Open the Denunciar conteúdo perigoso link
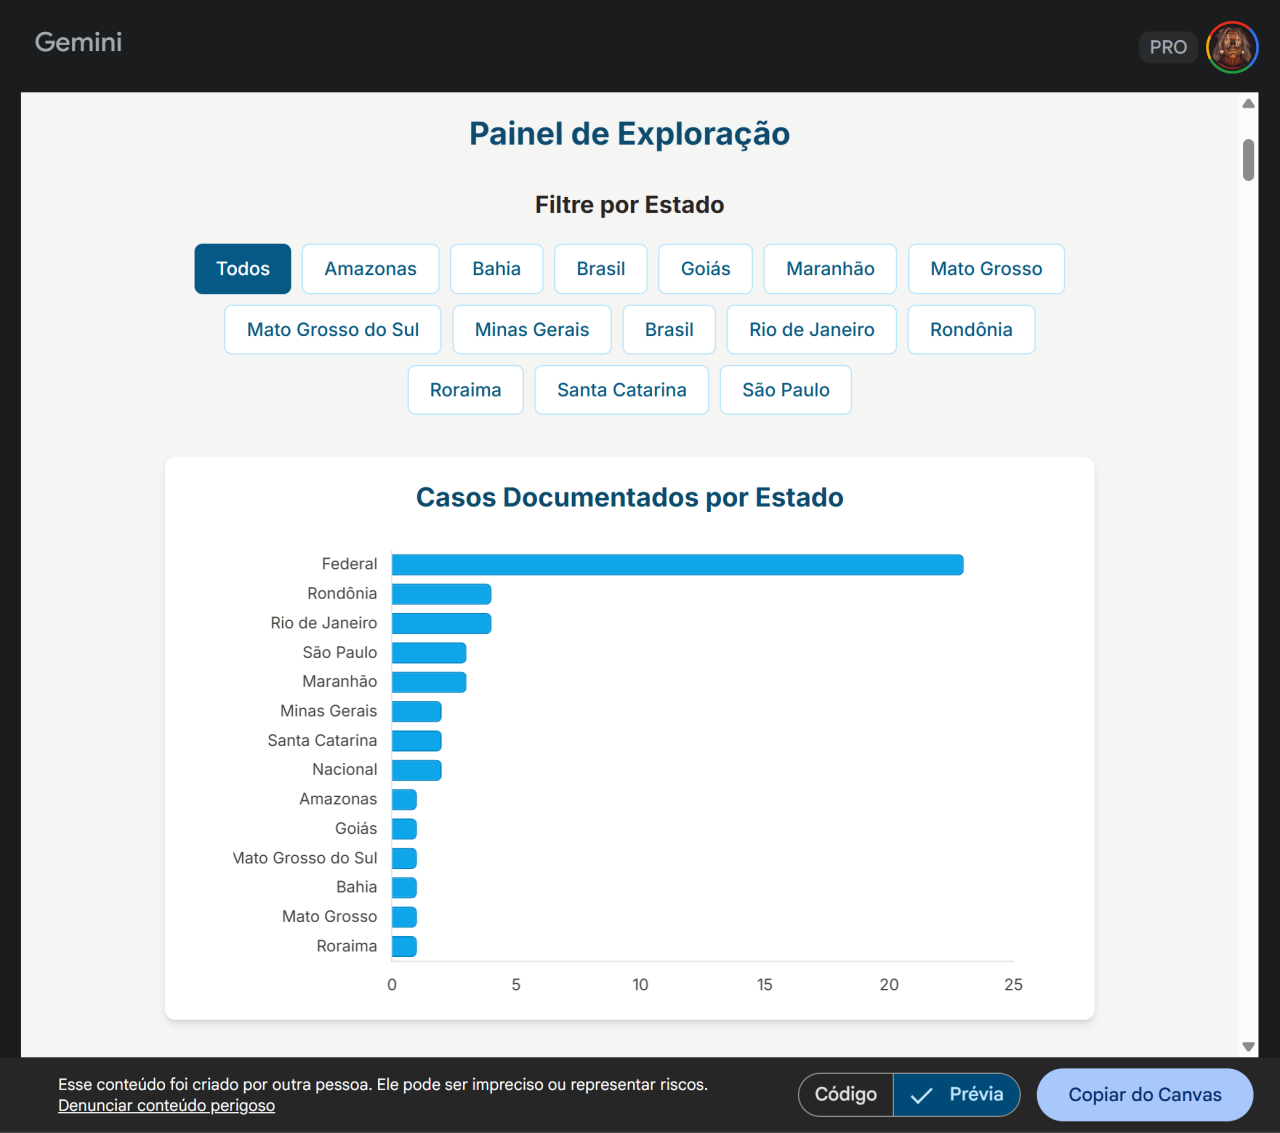The width and height of the screenshot is (1280, 1133). click(166, 1105)
